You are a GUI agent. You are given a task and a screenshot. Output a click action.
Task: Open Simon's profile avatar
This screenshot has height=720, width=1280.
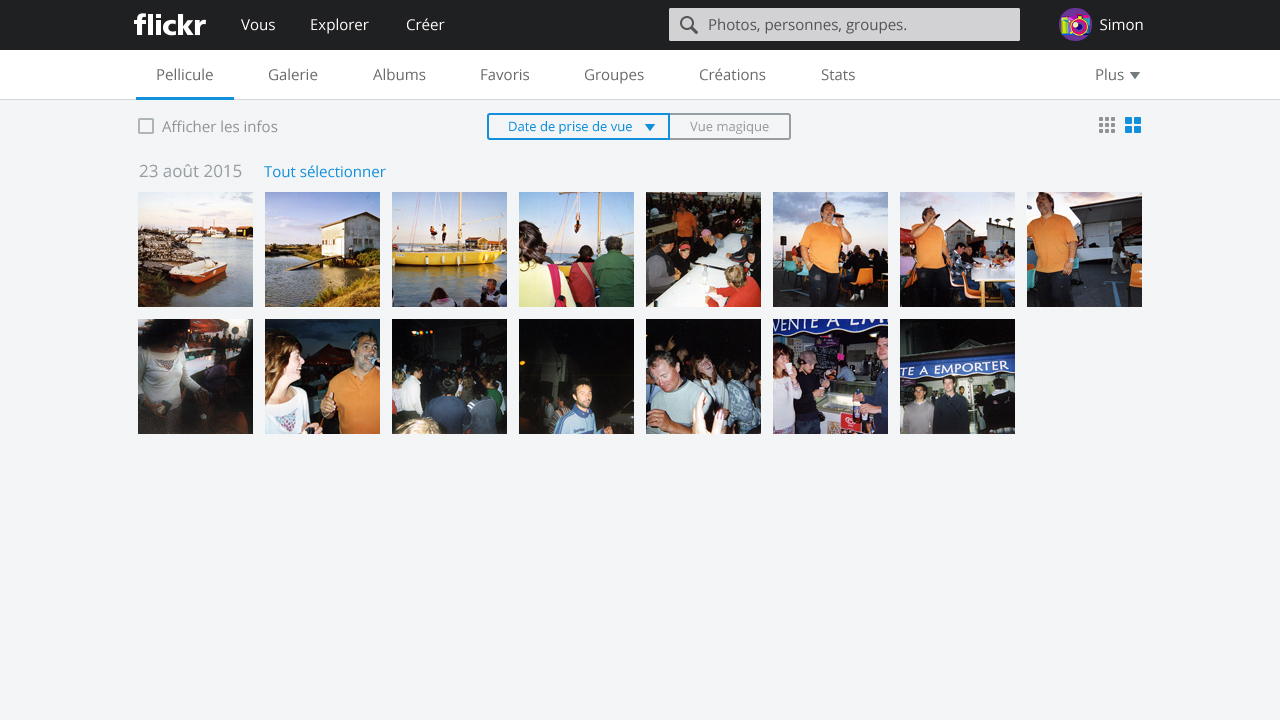point(1075,25)
